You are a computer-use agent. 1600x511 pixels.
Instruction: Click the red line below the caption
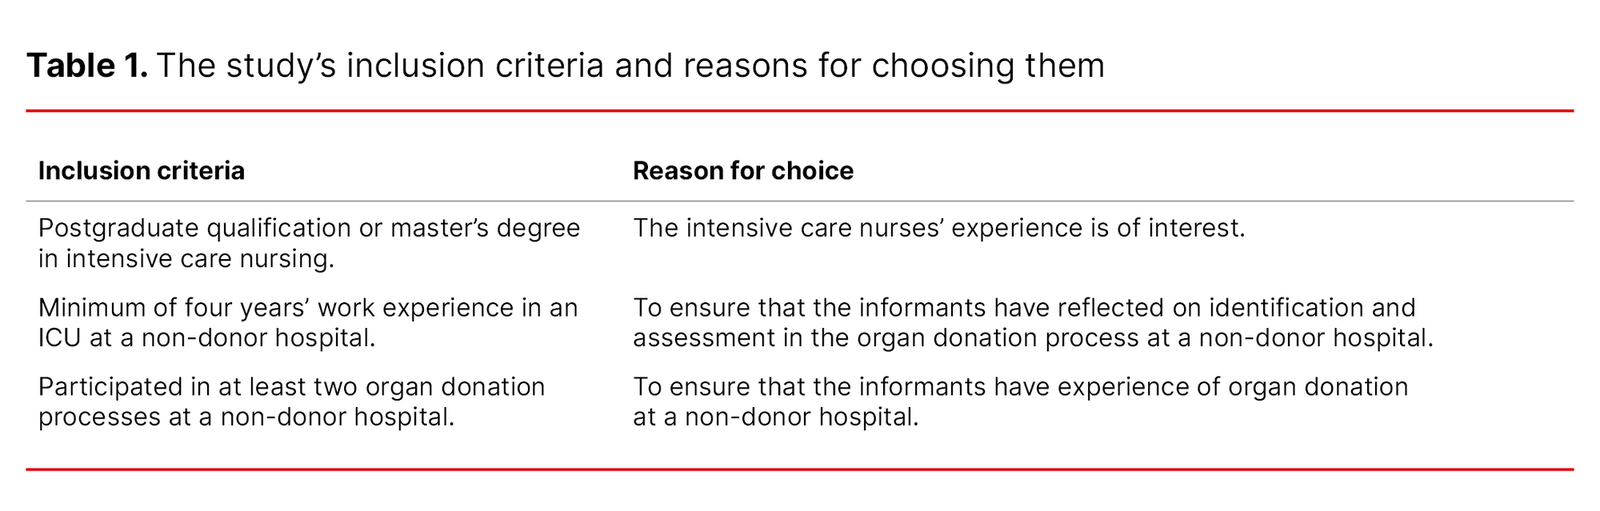800,111
